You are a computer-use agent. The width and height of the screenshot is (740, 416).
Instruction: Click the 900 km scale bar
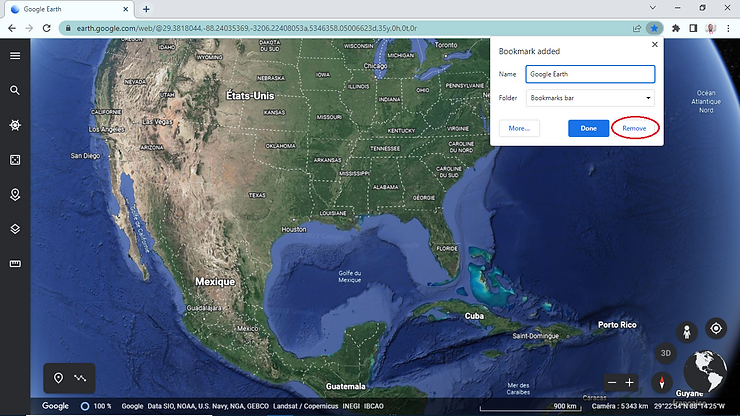click(529, 407)
